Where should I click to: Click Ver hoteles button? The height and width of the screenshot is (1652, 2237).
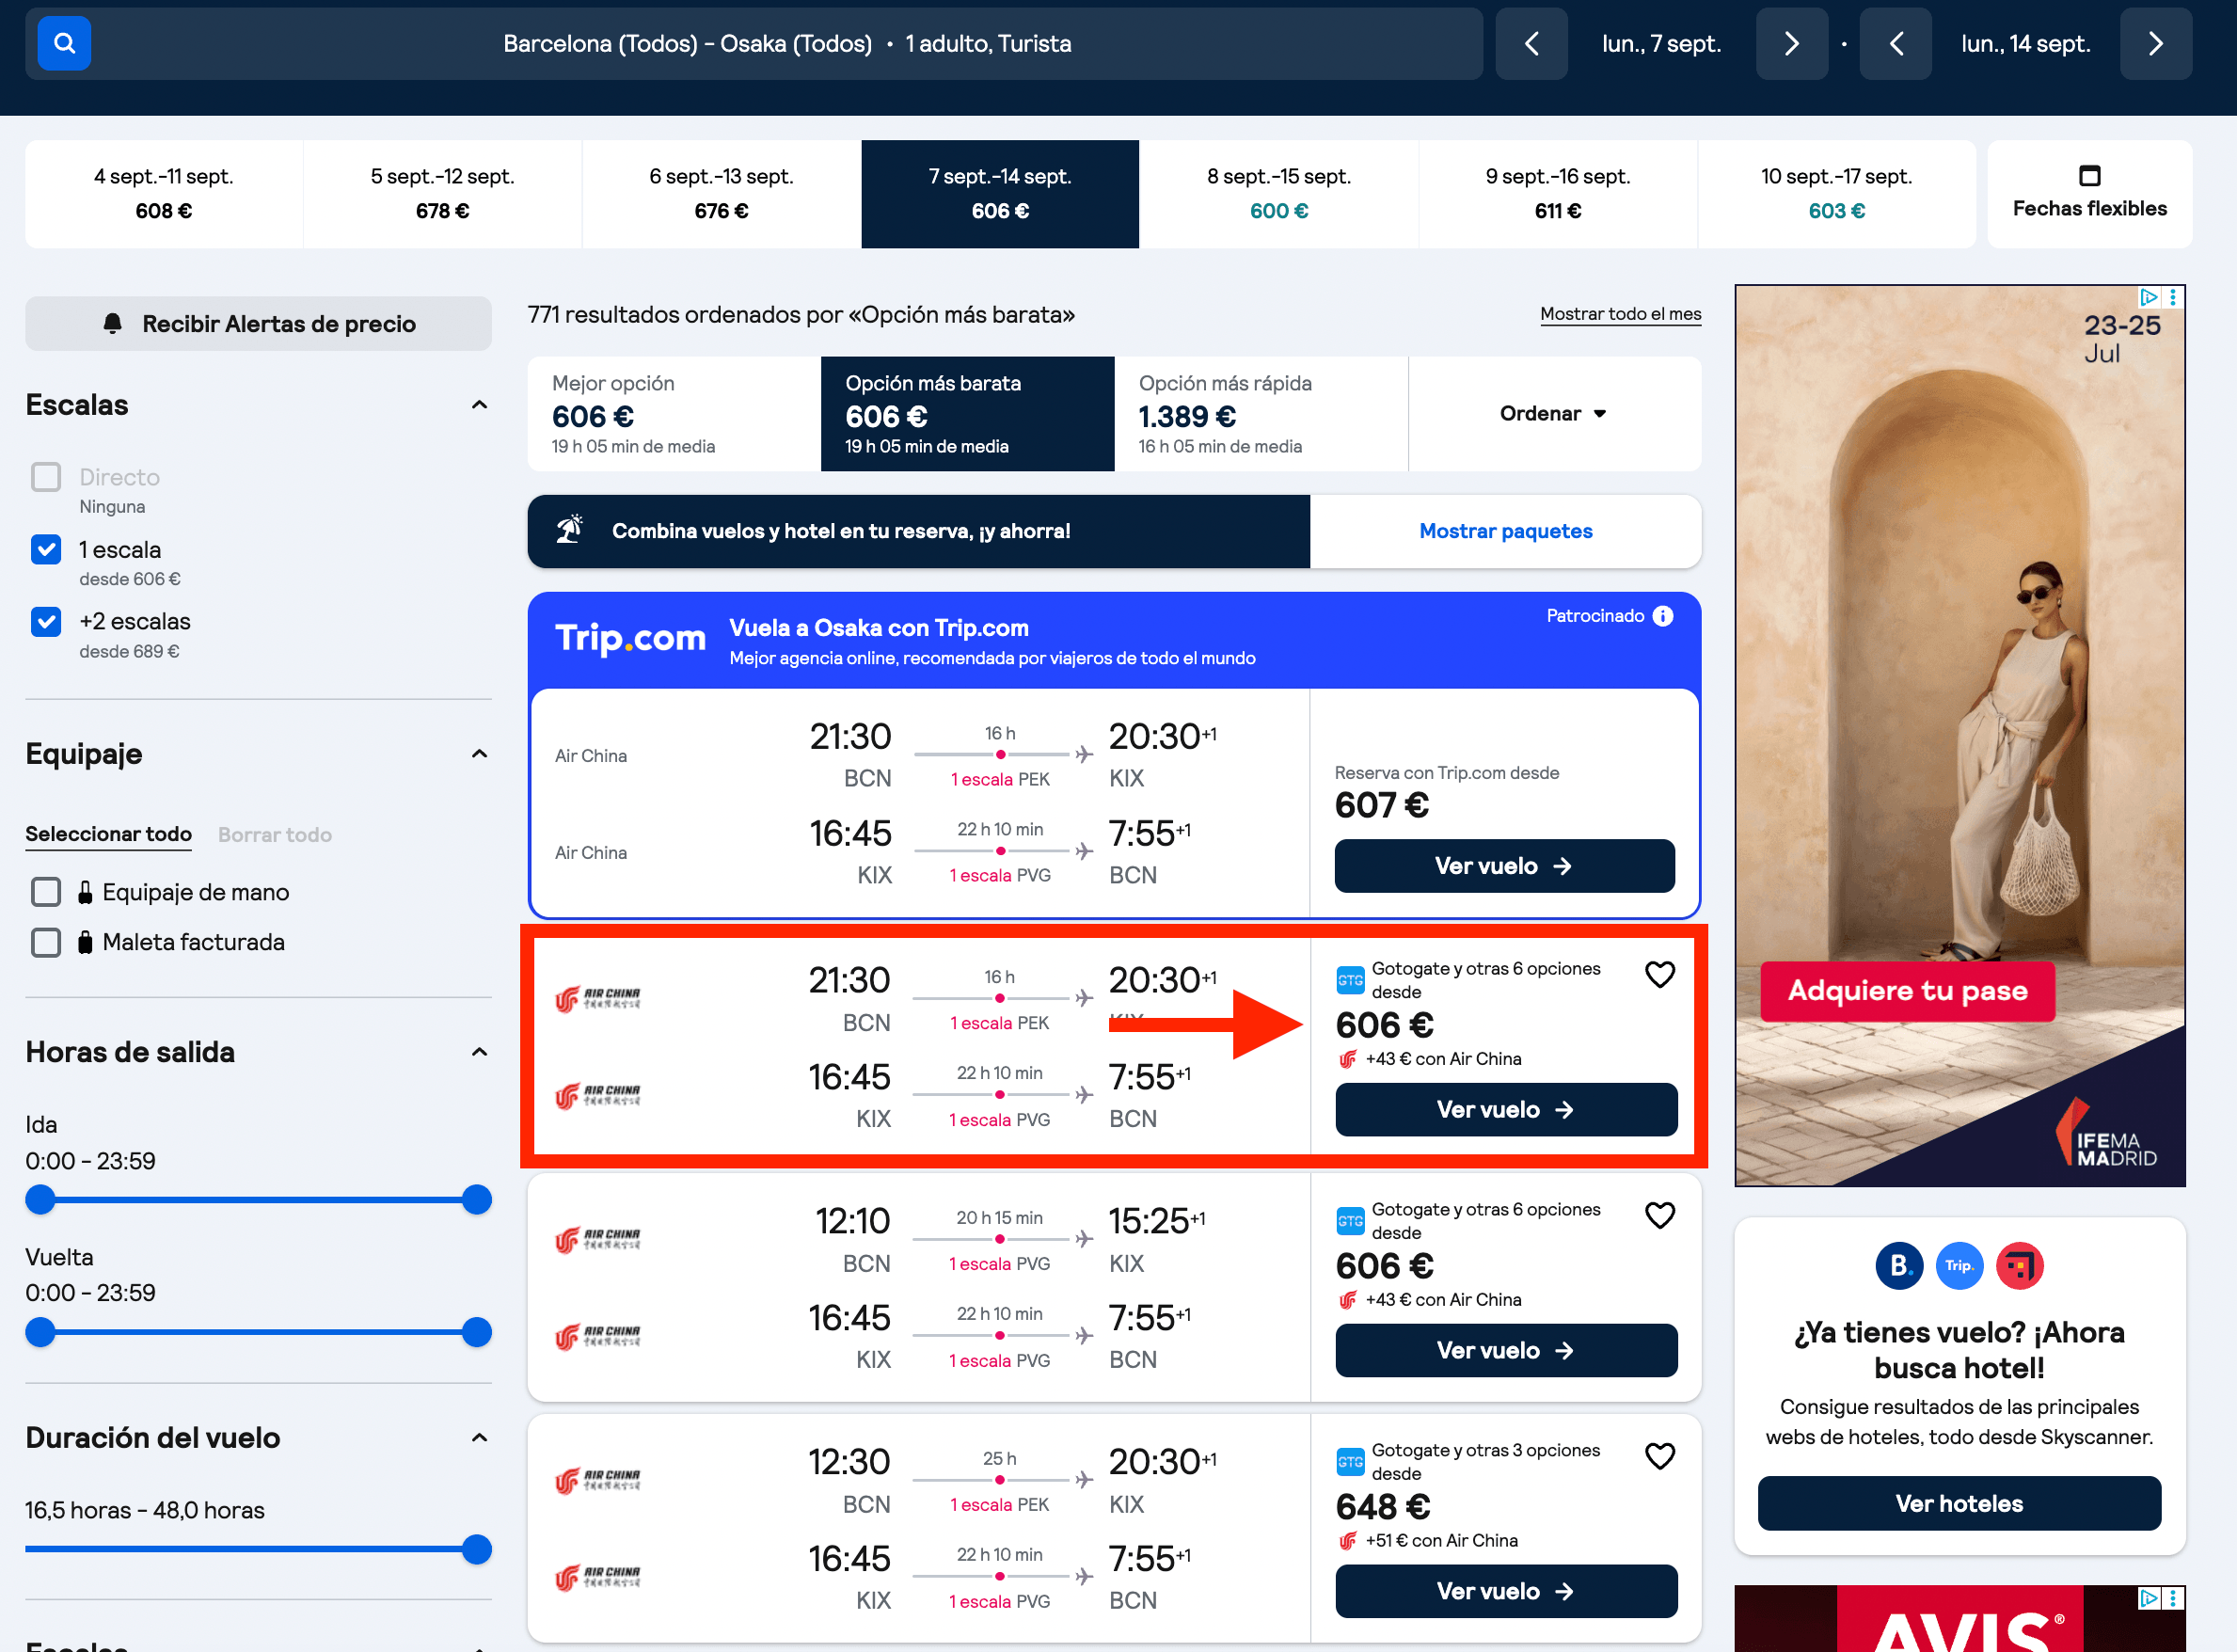[x=1959, y=1503]
